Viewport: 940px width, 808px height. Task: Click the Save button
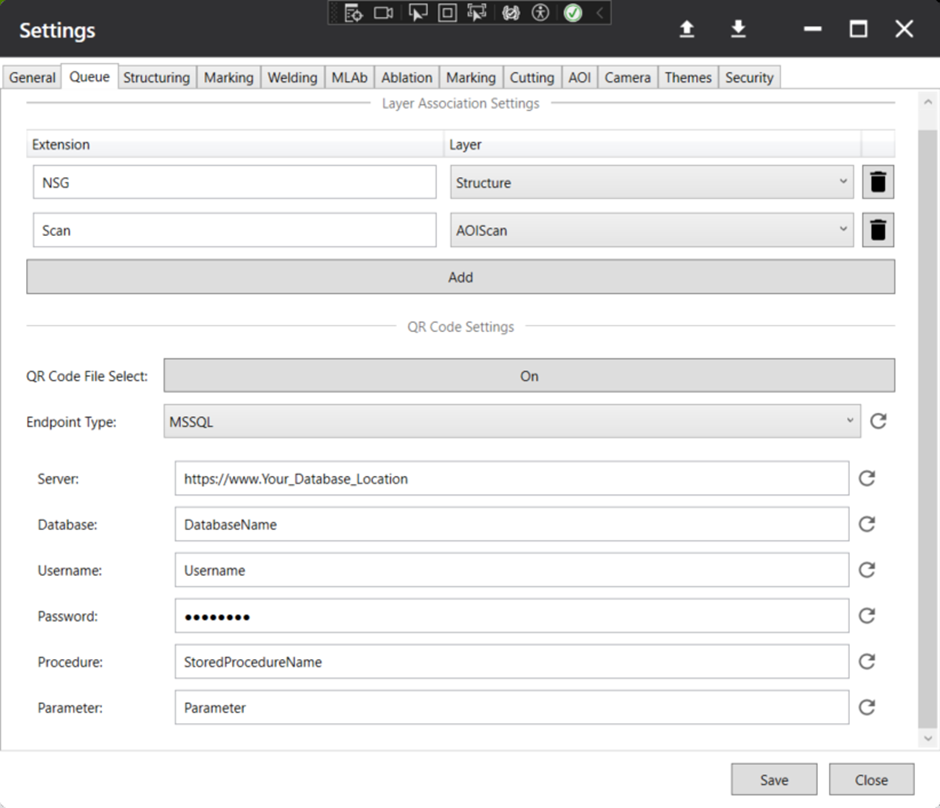774,780
